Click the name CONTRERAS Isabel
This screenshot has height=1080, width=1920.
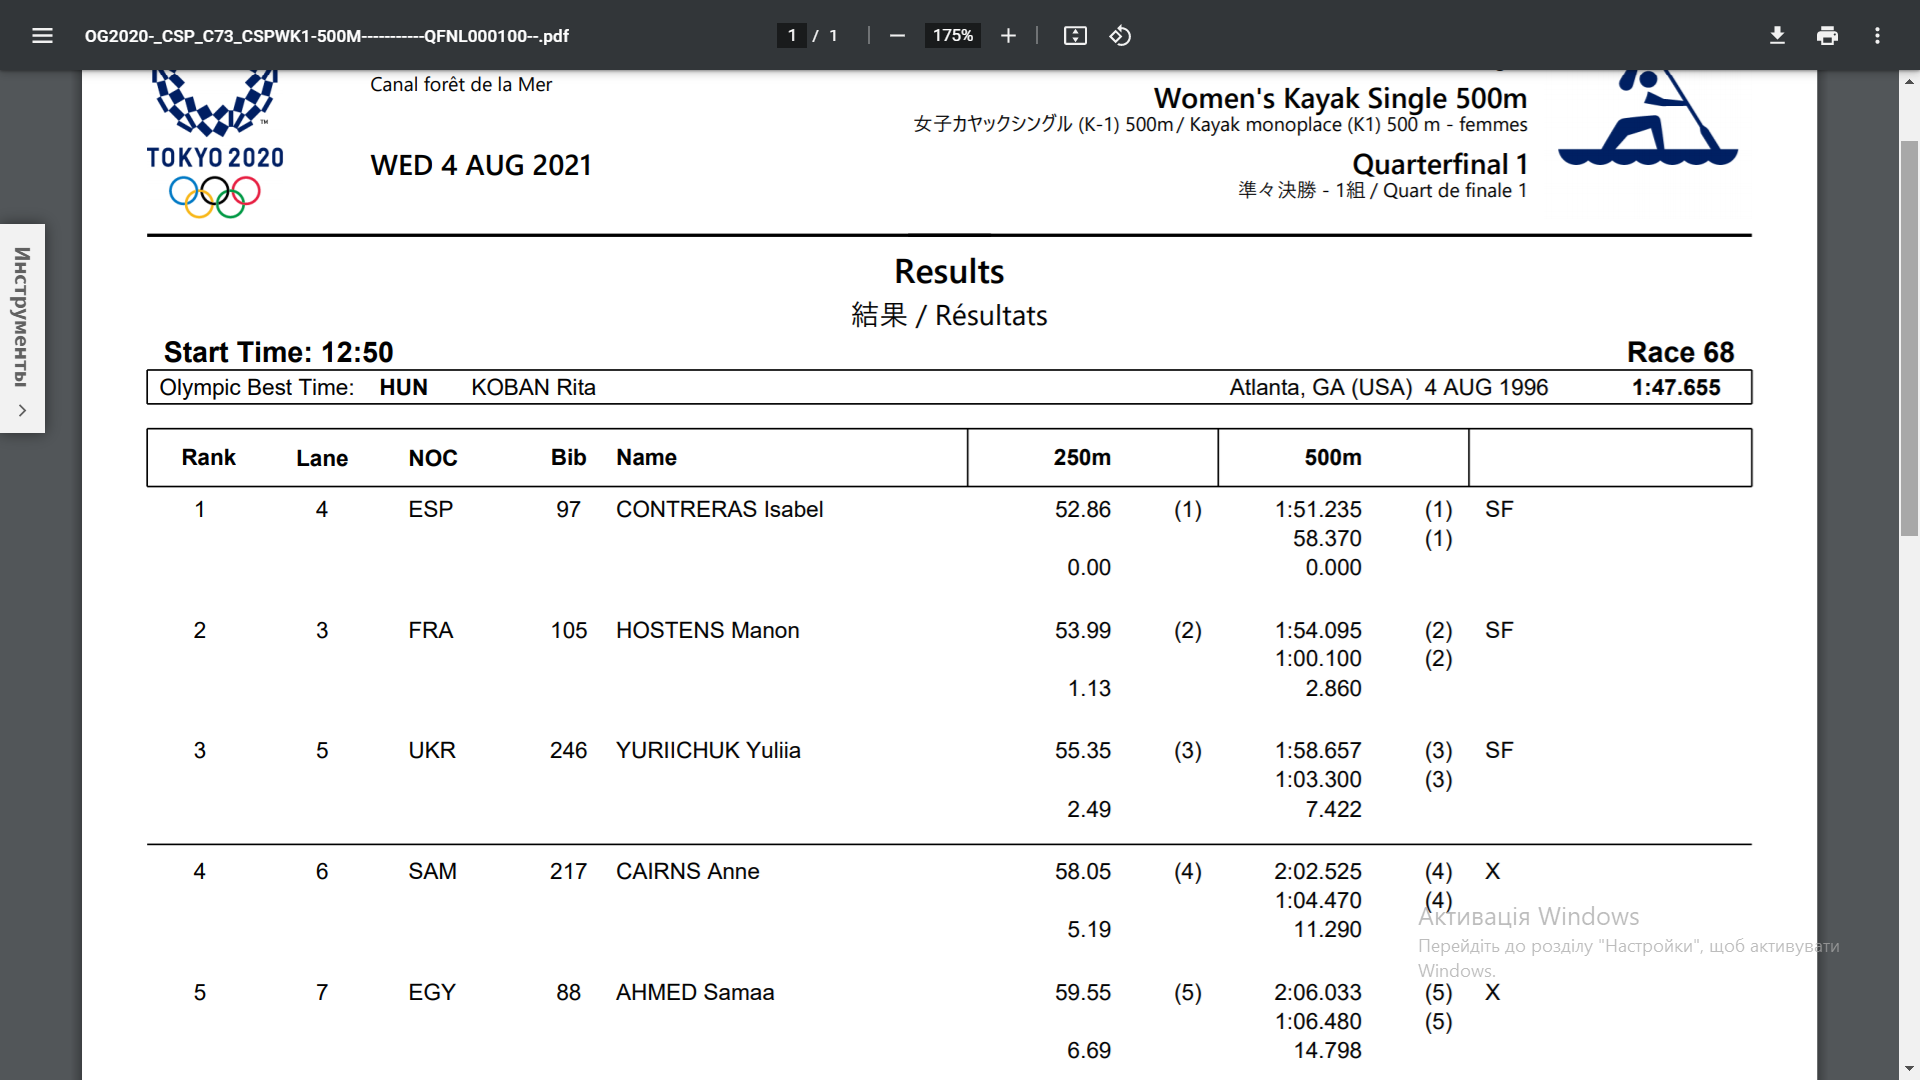[x=719, y=509]
